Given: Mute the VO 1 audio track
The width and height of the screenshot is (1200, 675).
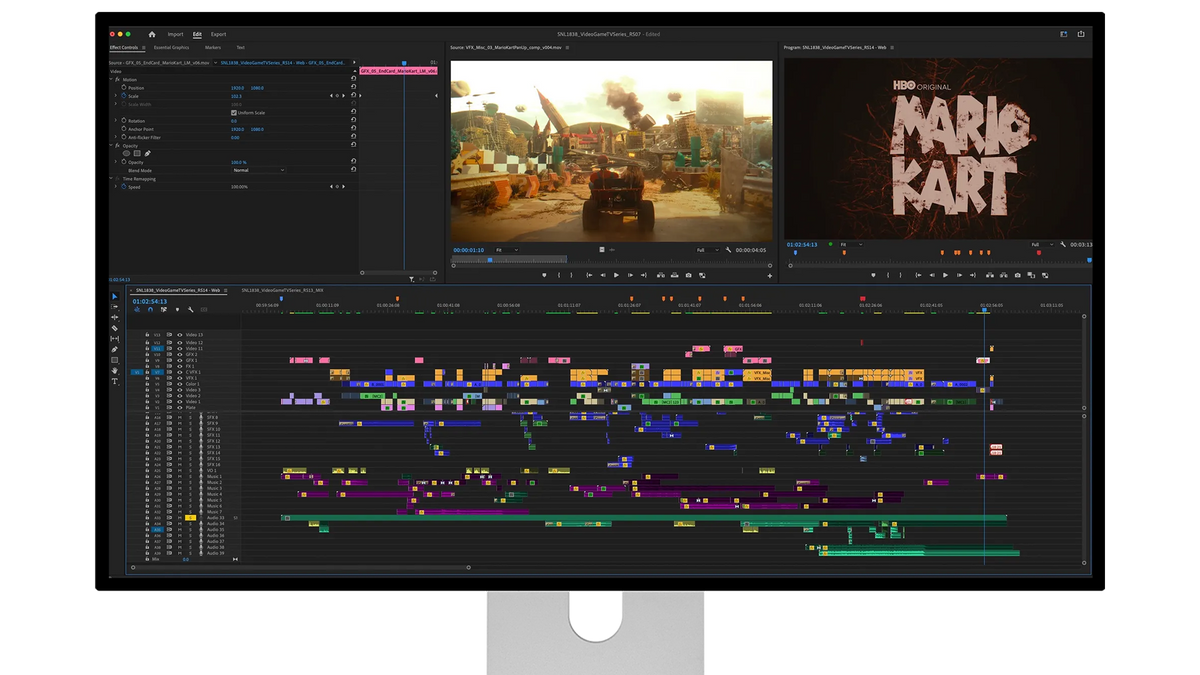Looking at the screenshot, I should (180, 471).
